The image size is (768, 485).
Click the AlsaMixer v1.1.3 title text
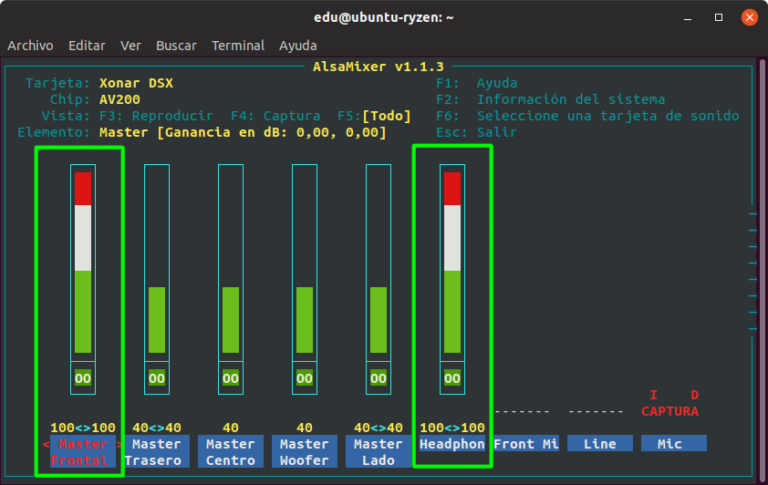coord(378,67)
